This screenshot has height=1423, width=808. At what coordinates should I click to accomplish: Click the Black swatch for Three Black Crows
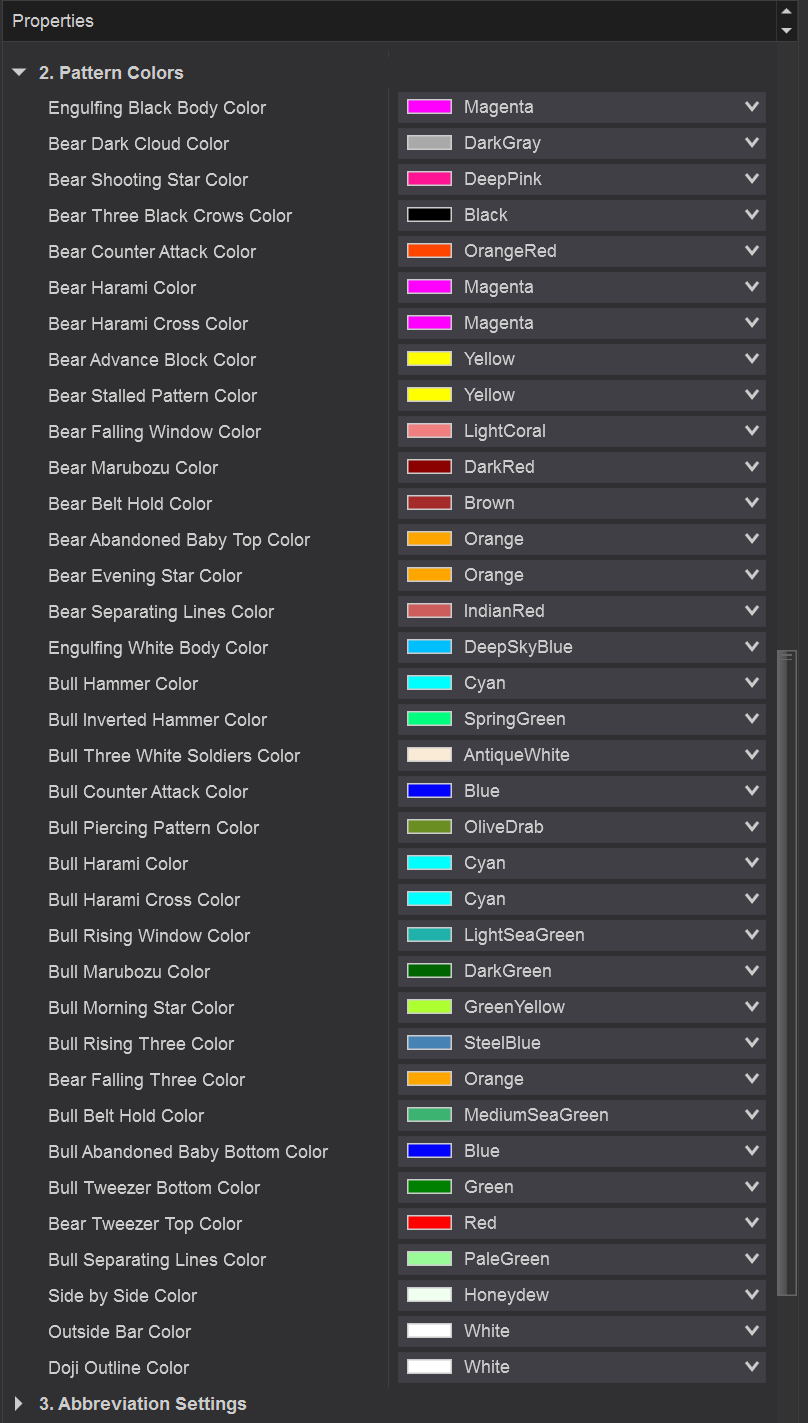[429, 215]
